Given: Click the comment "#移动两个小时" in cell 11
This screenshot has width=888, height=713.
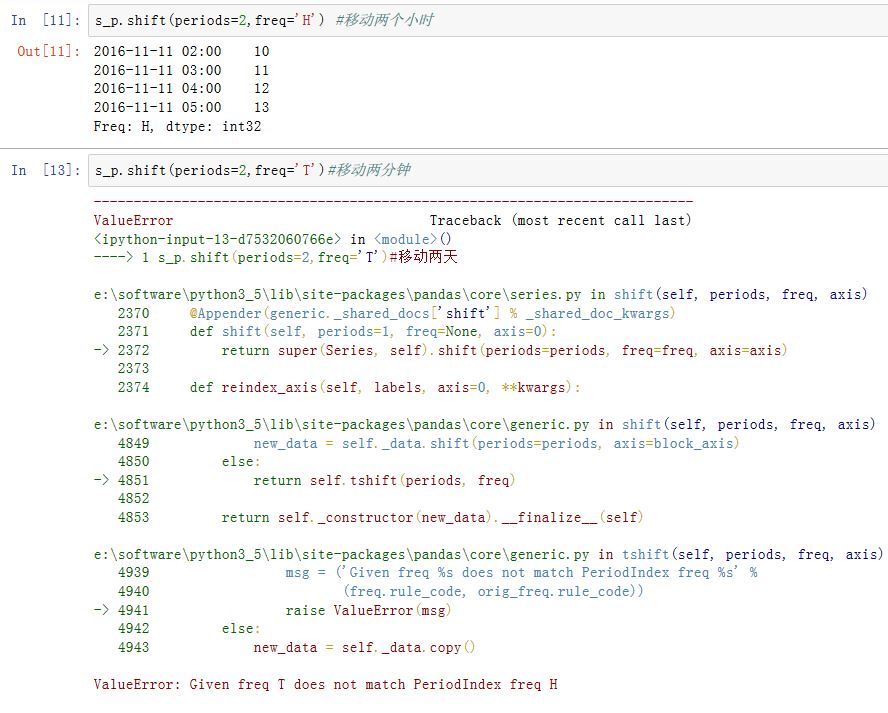Looking at the screenshot, I should [x=385, y=20].
